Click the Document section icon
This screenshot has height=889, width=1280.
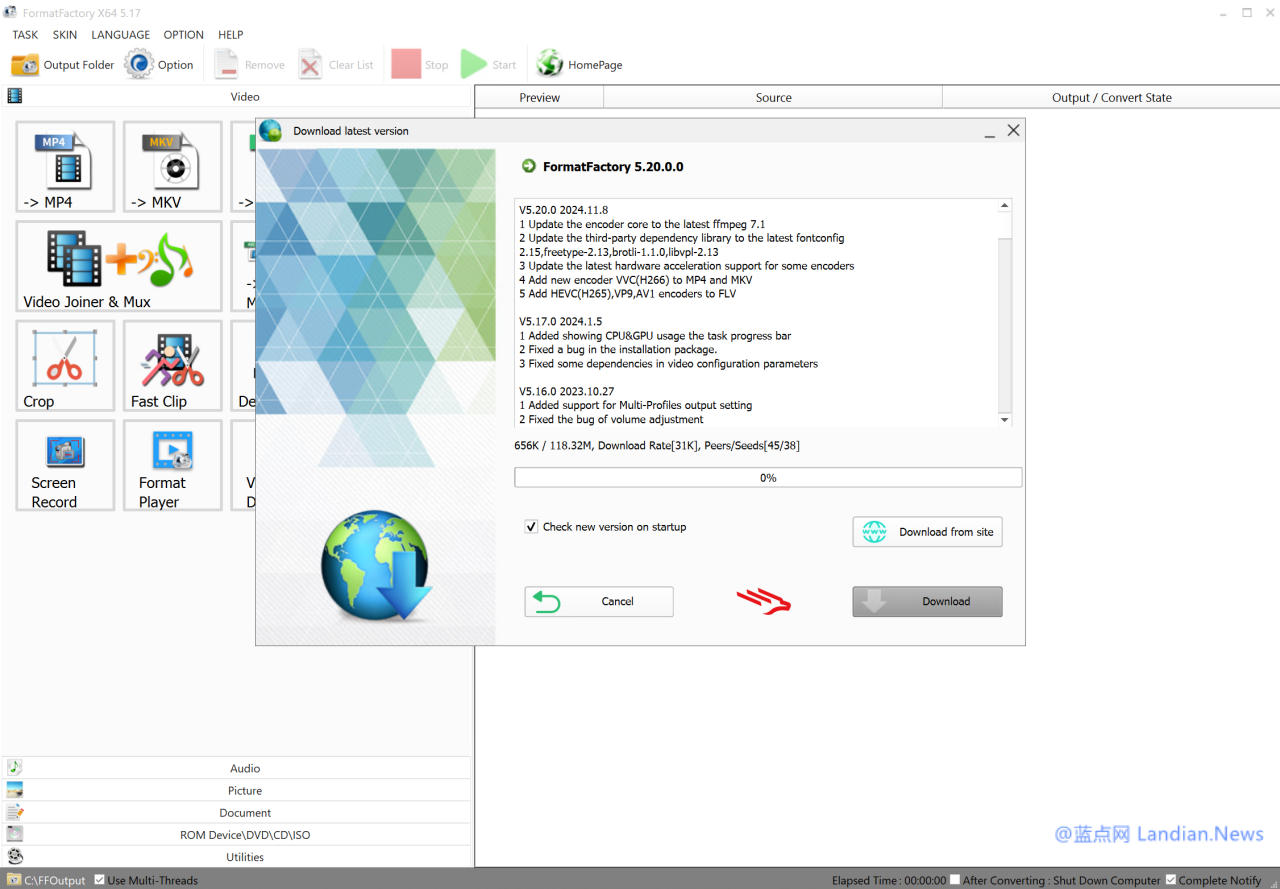[14, 811]
